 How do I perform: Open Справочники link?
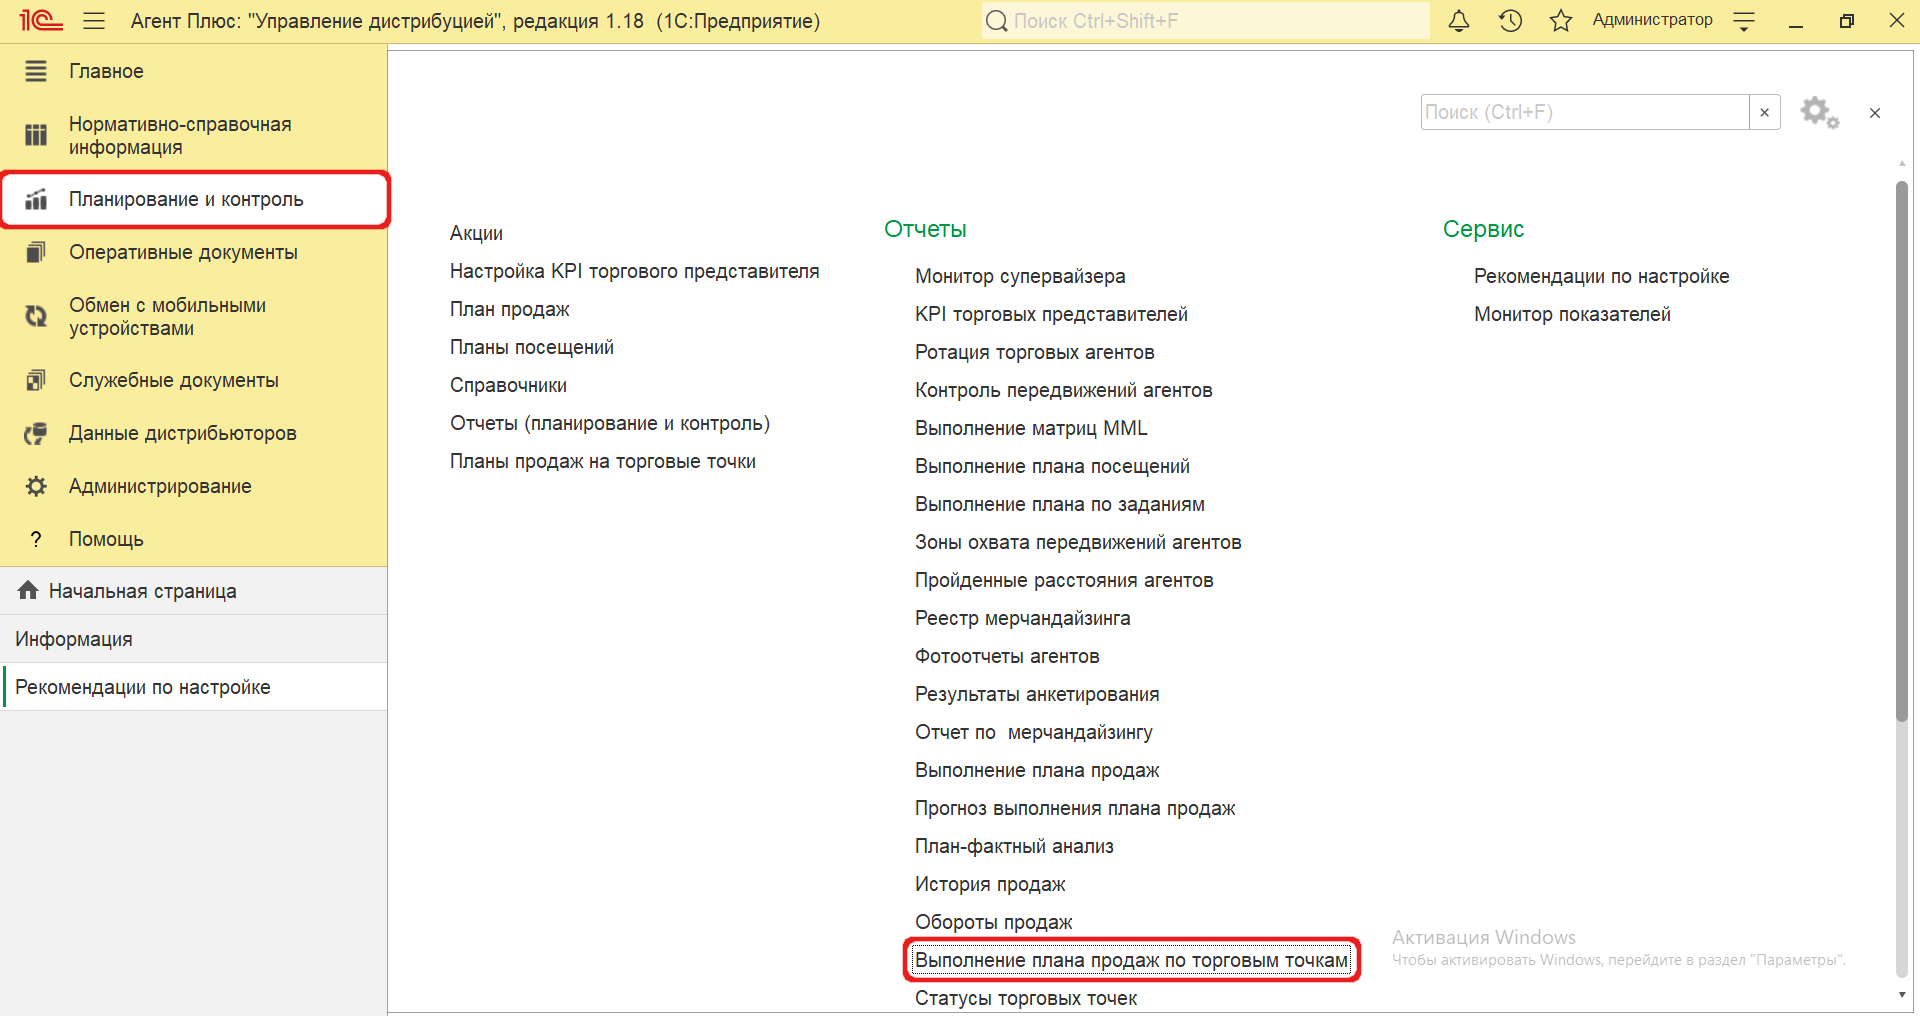508,385
